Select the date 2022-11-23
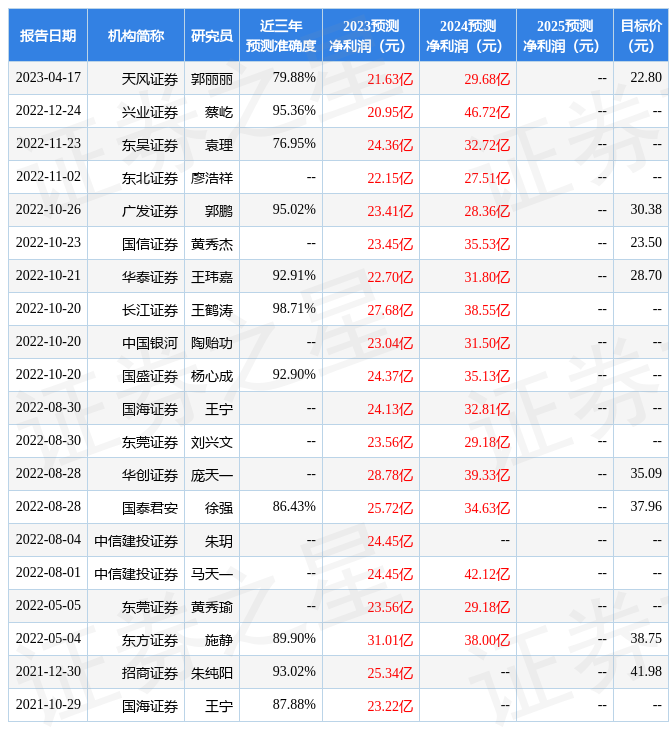Screen dimensions: 669x730 point(48,143)
